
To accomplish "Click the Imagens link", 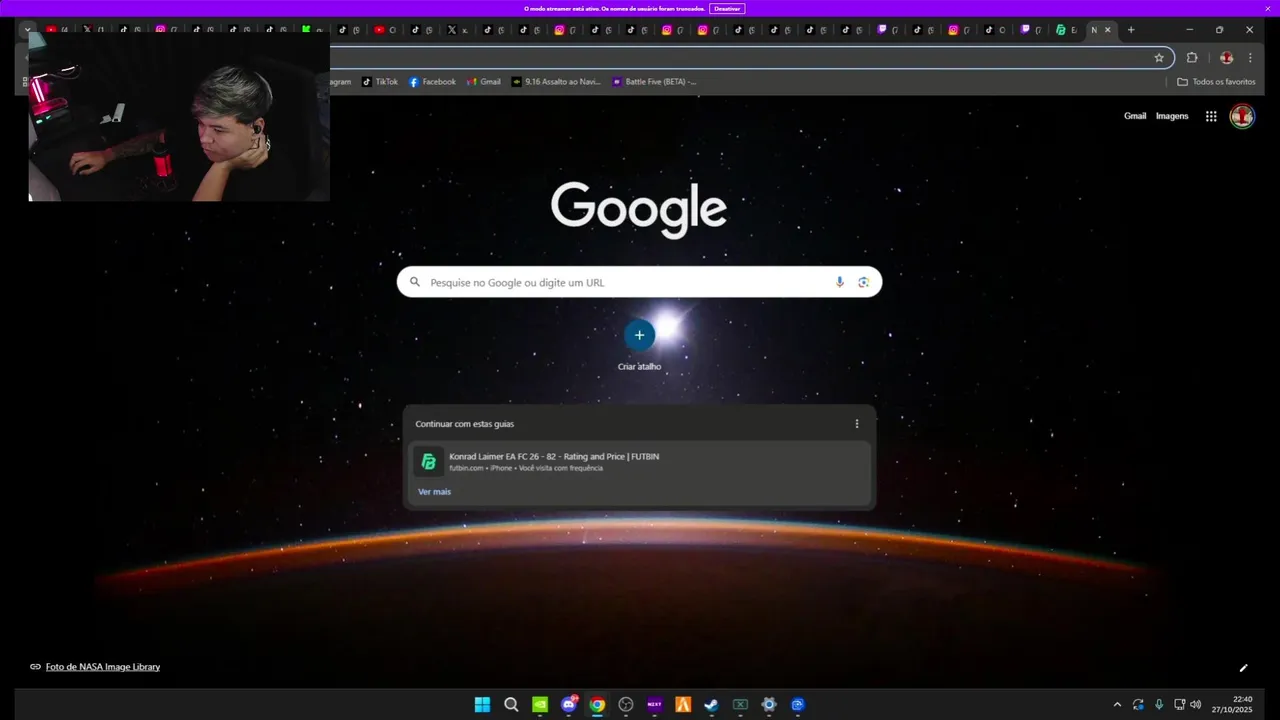I will pyautogui.click(x=1172, y=116).
